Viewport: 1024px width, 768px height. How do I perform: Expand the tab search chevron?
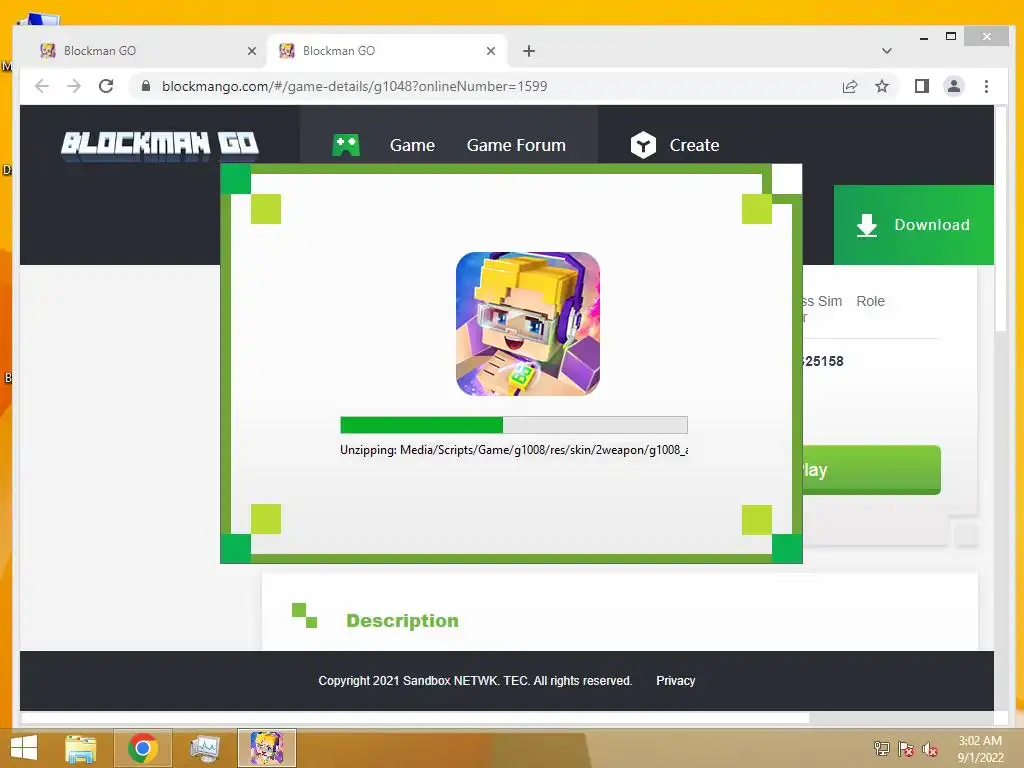pyautogui.click(x=887, y=51)
